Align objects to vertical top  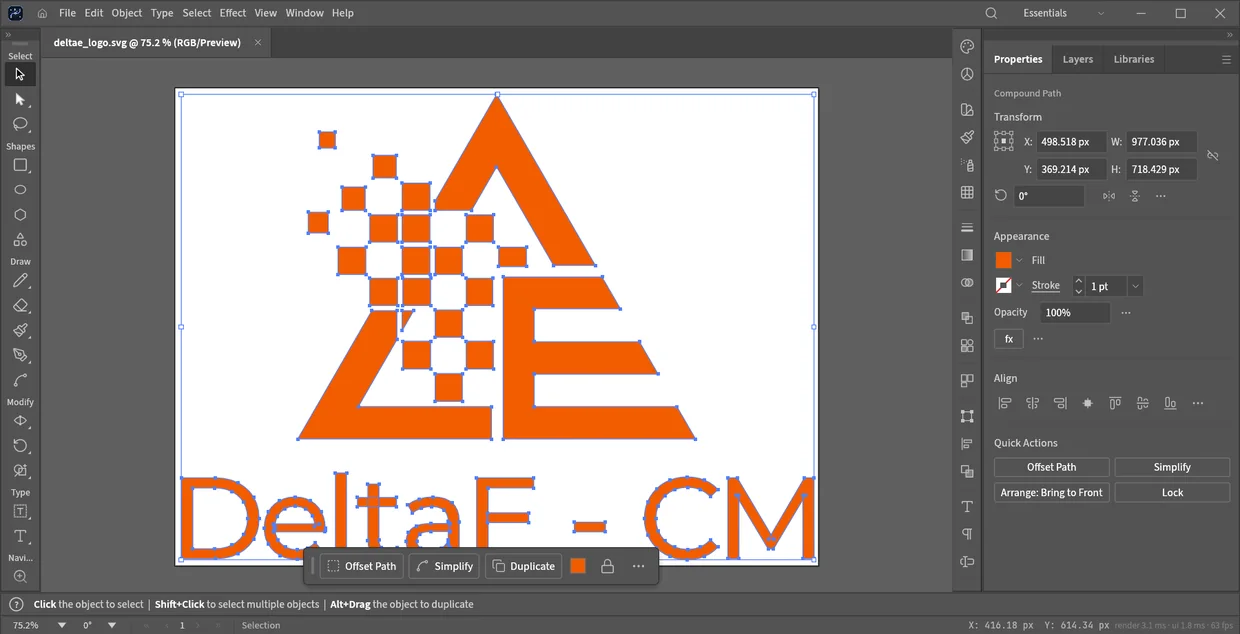(x=1115, y=403)
